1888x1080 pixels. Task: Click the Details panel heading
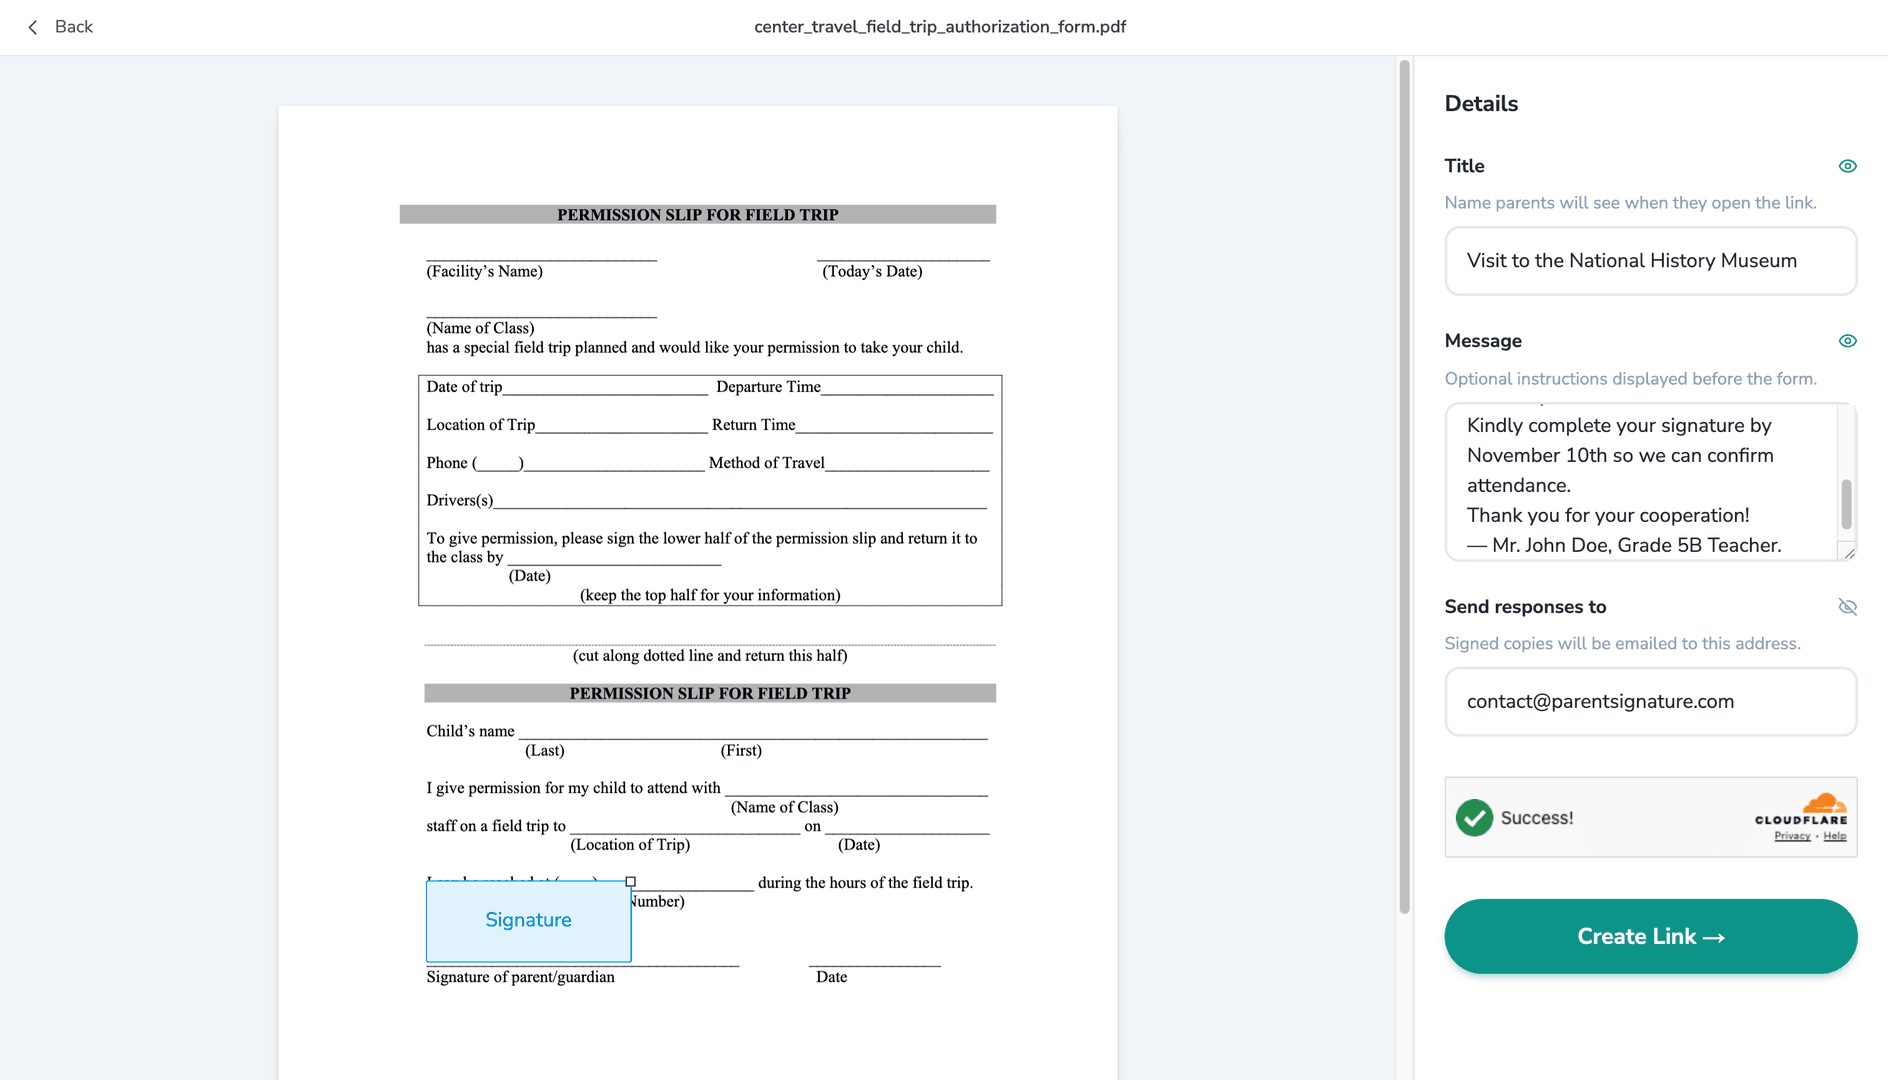pos(1481,104)
